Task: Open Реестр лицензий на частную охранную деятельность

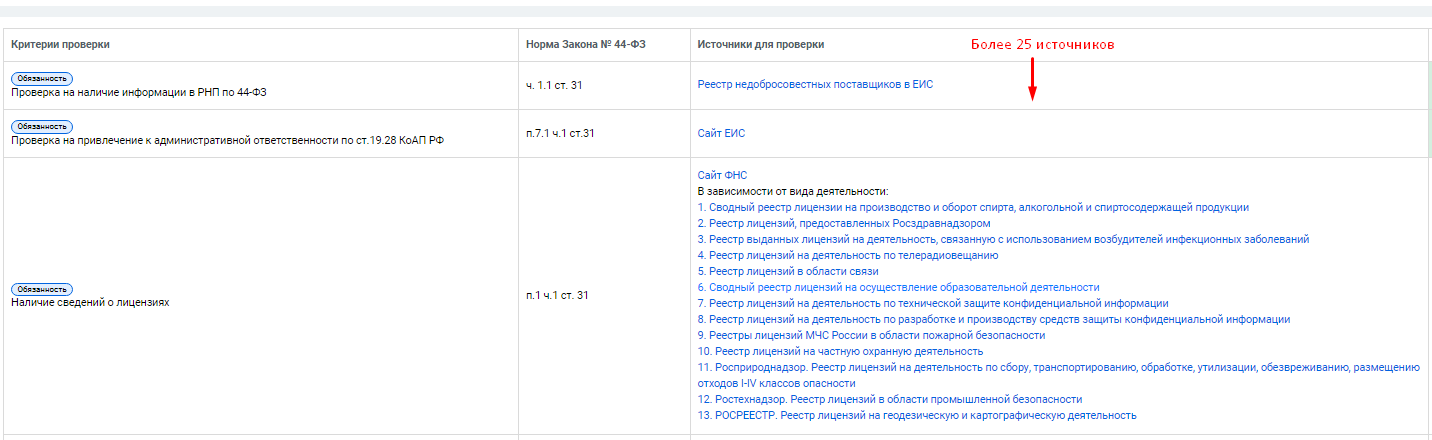Action: 840,351
